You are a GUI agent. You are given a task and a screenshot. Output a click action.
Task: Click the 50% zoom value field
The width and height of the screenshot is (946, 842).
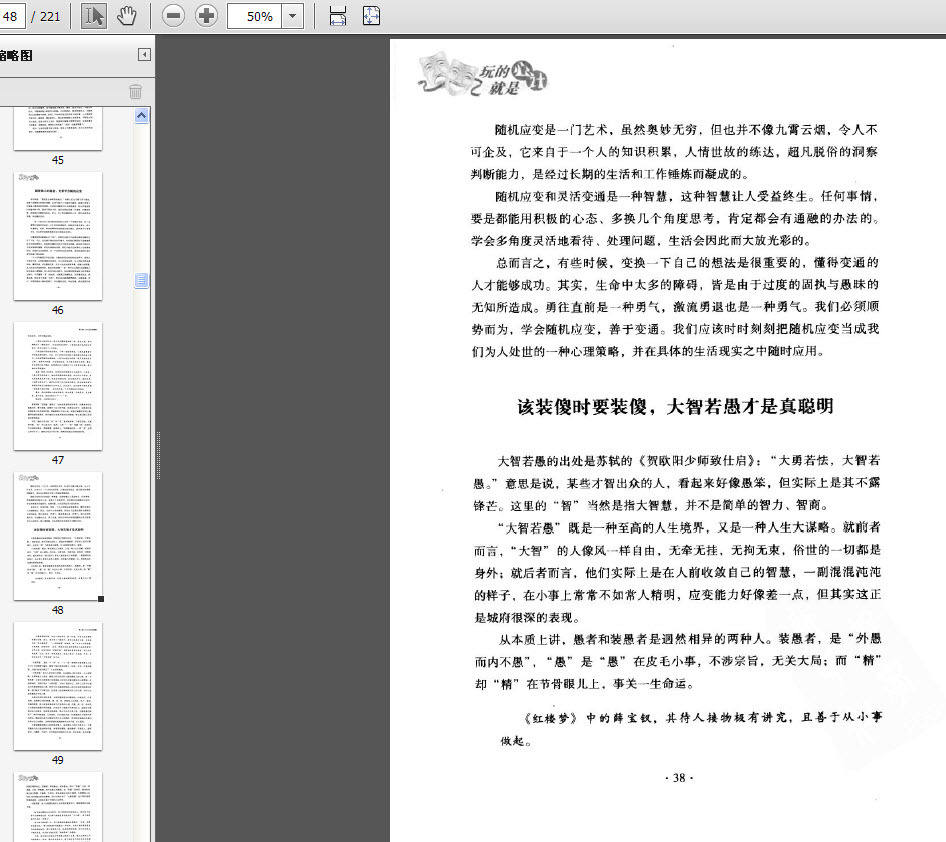(x=255, y=16)
